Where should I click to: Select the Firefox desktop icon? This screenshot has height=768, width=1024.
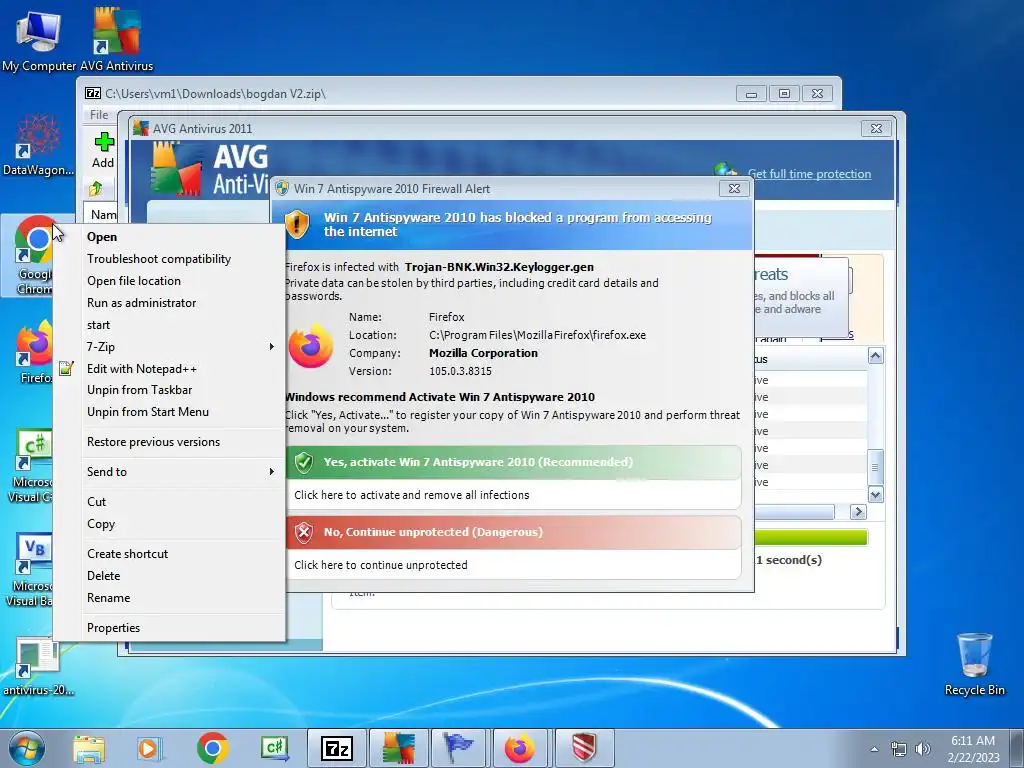point(34,353)
